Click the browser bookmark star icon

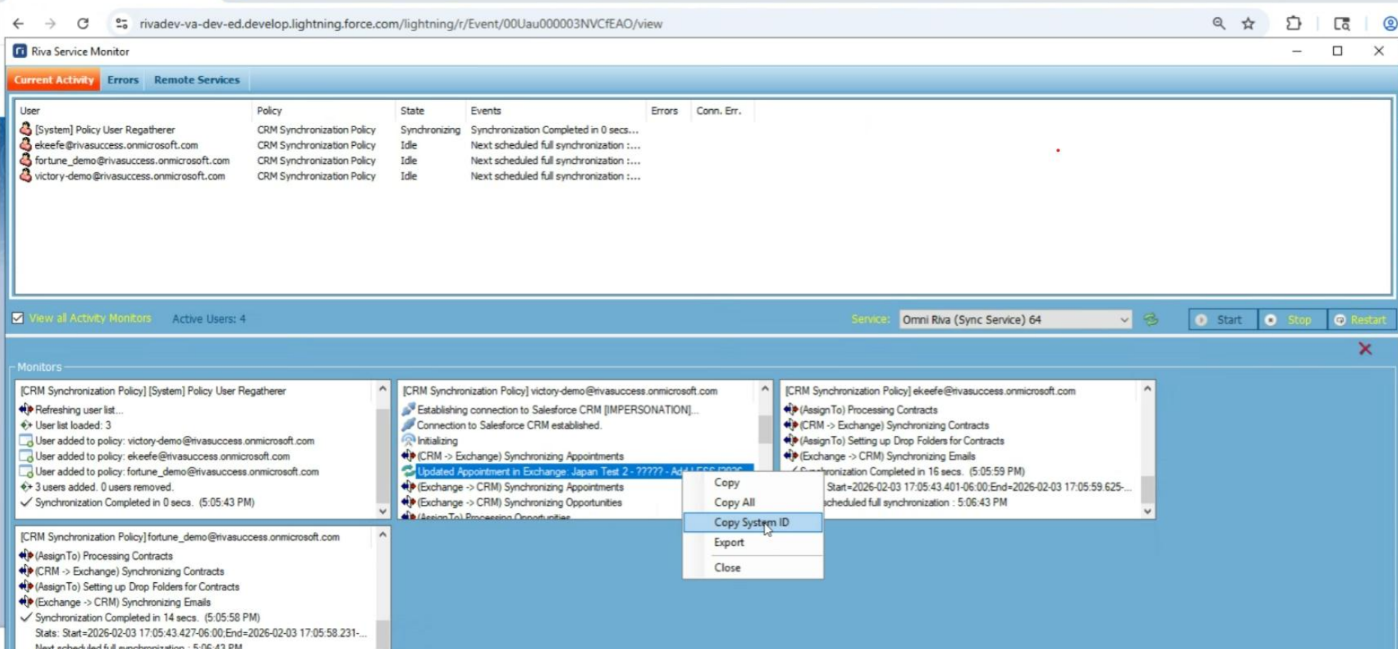pyautogui.click(x=1248, y=23)
